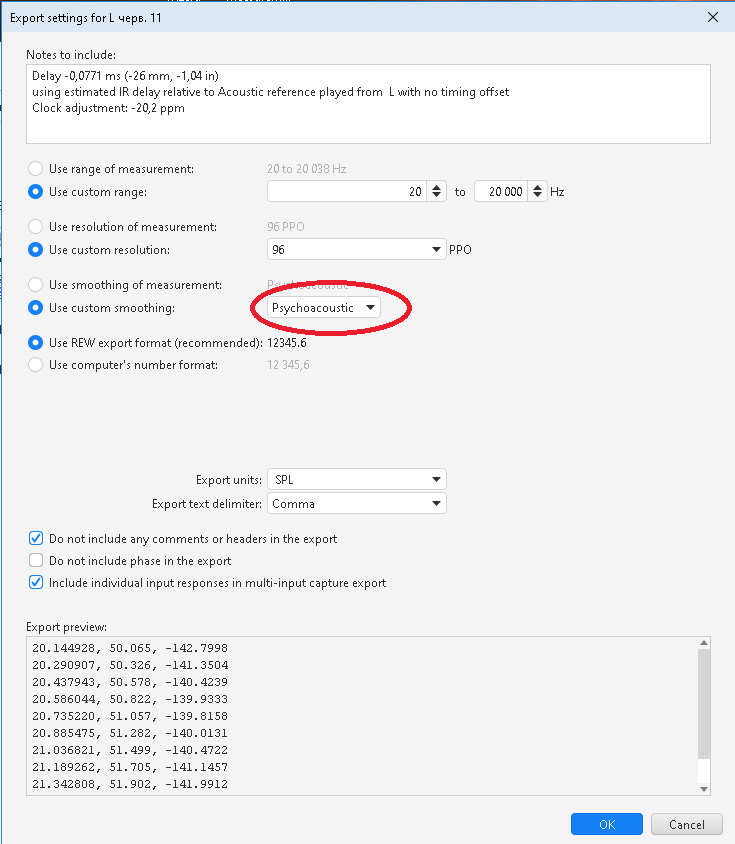Click the OK button
This screenshot has width=735, height=844.
pyautogui.click(x=607, y=825)
